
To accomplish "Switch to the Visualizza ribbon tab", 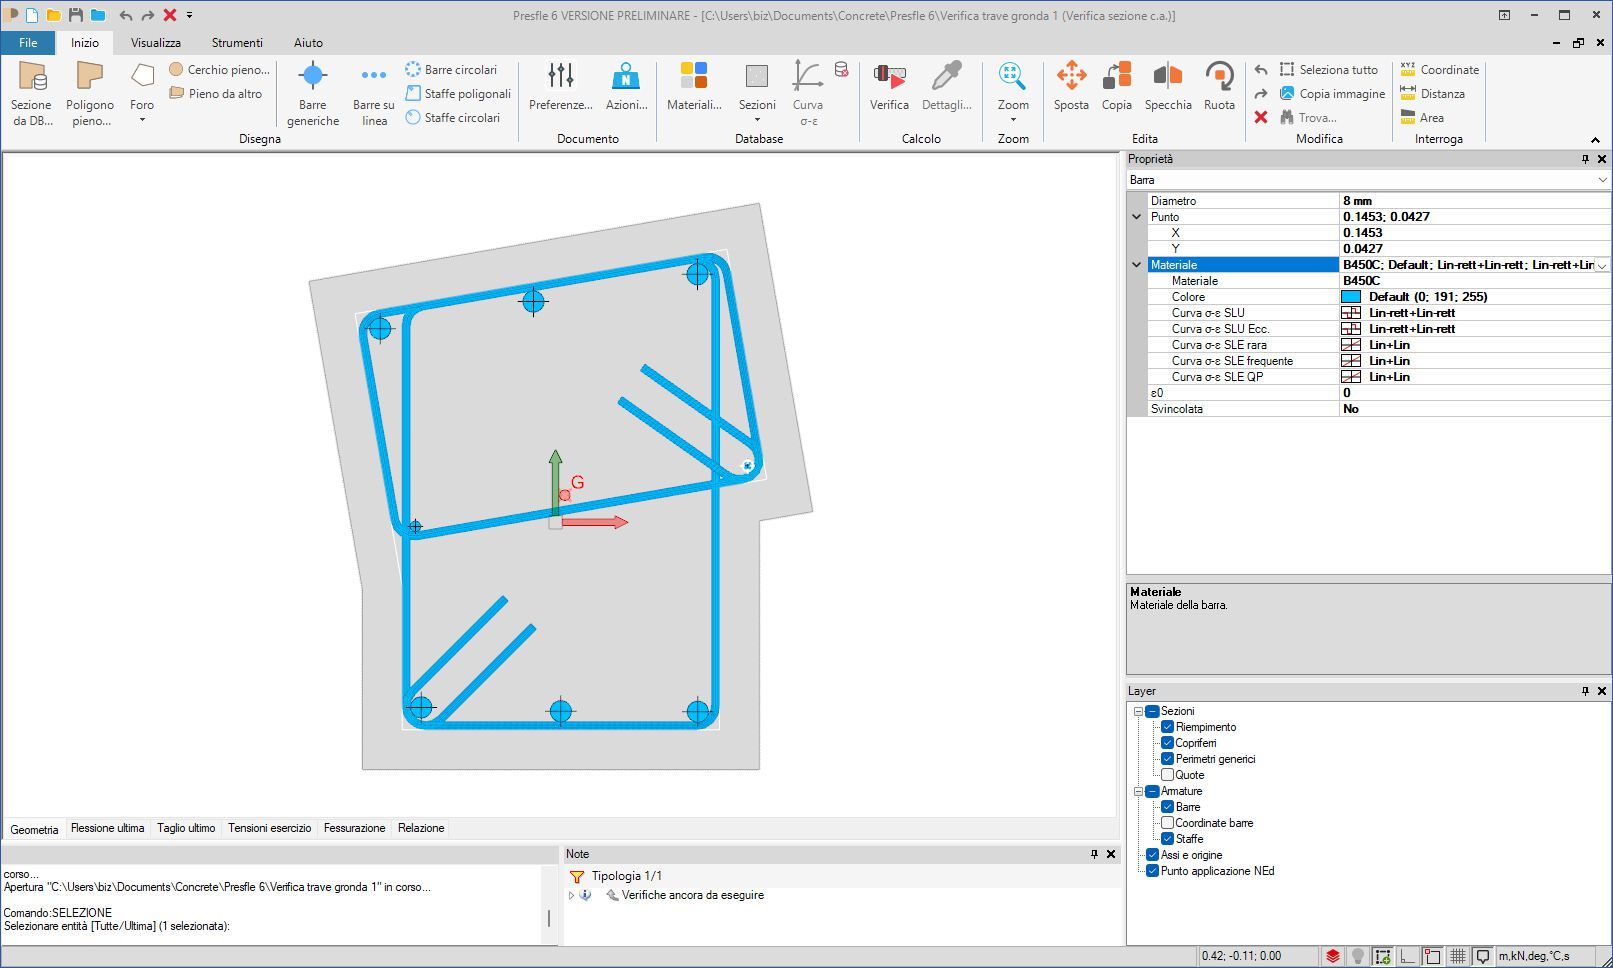I will (x=156, y=43).
